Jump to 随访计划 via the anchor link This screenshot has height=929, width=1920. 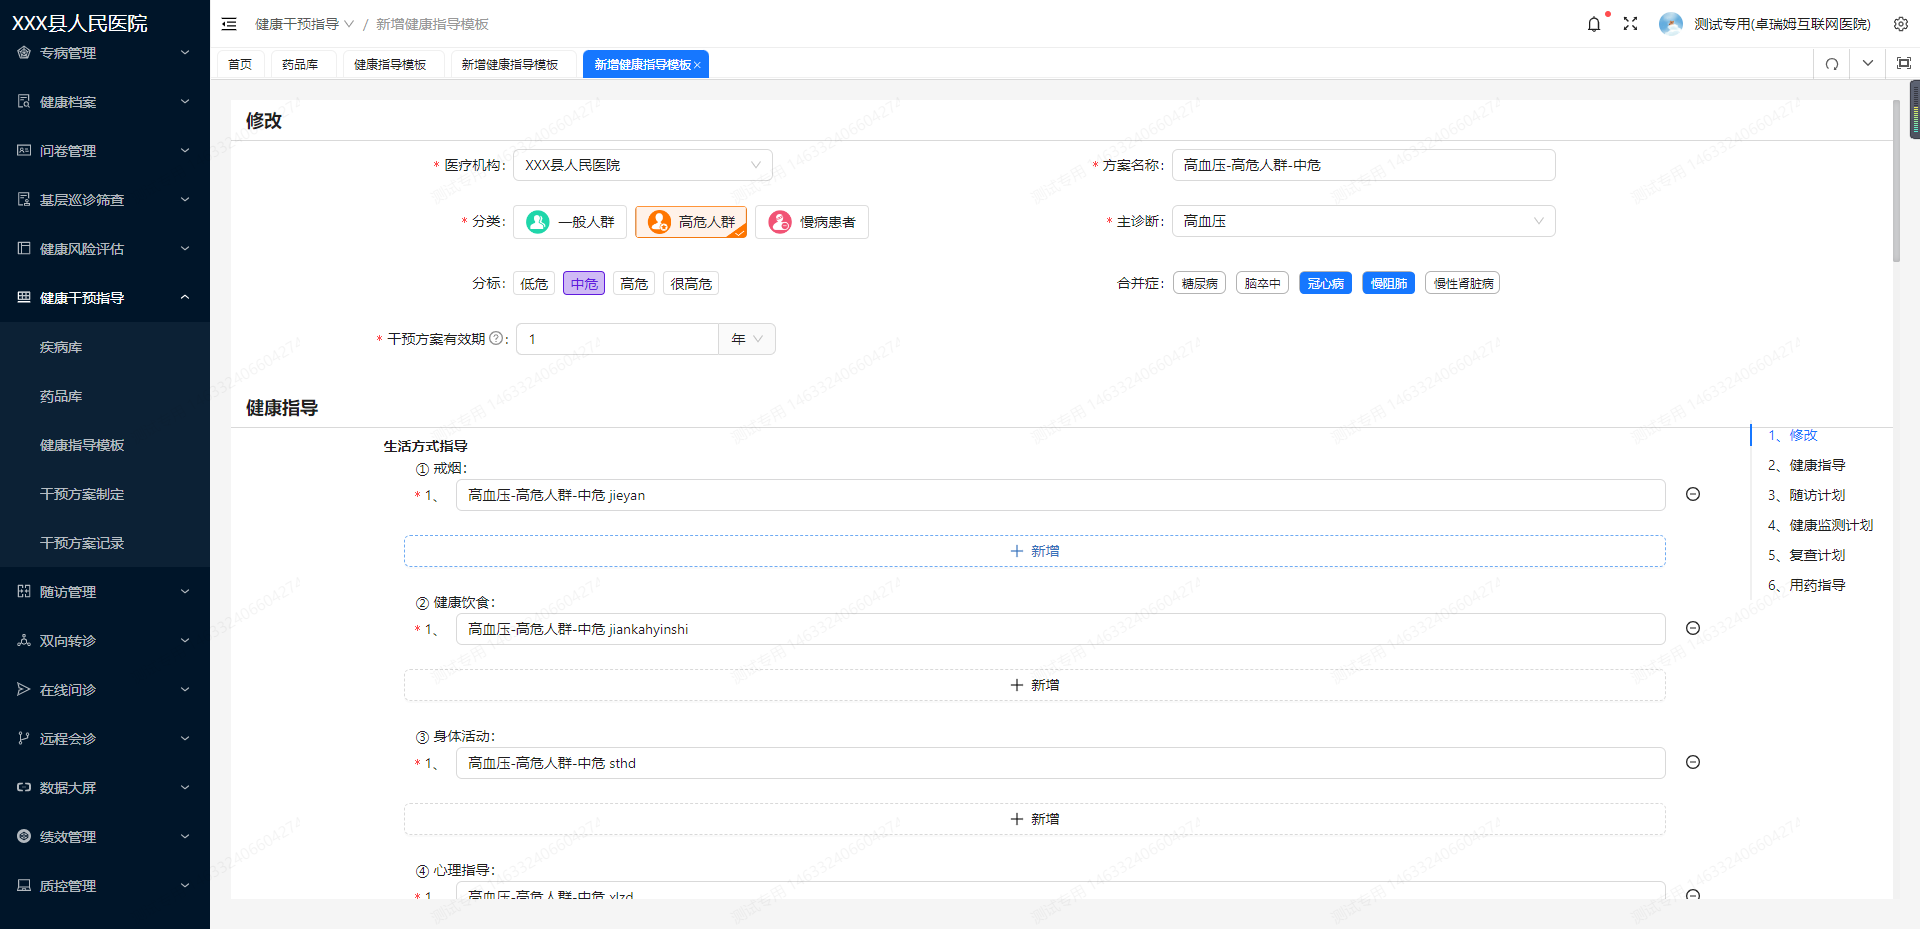pyautogui.click(x=1816, y=495)
